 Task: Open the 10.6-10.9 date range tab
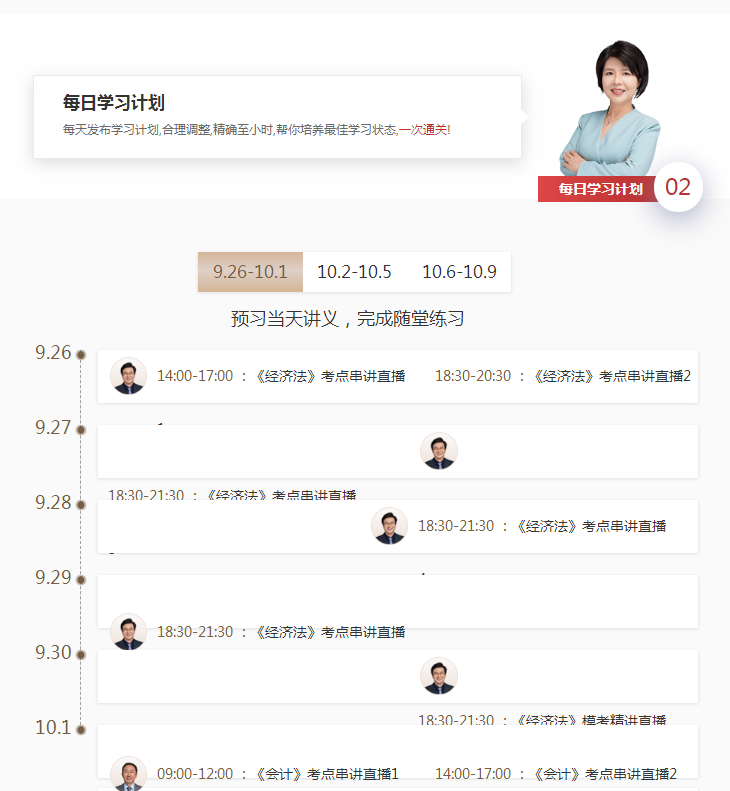(459, 272)
